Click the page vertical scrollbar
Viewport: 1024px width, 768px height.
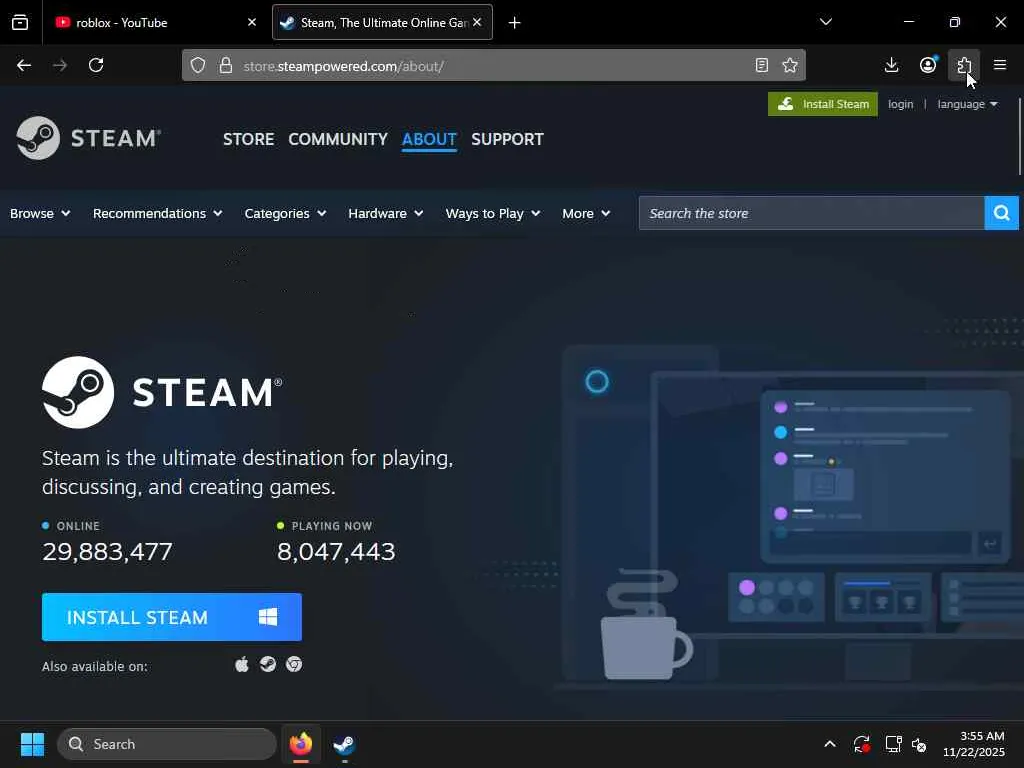click(1020, 137)
